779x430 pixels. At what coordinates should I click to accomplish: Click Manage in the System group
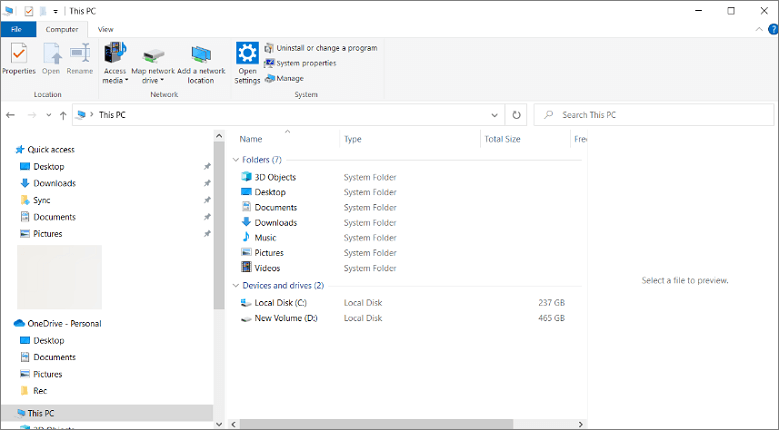[x=284, y=78]
